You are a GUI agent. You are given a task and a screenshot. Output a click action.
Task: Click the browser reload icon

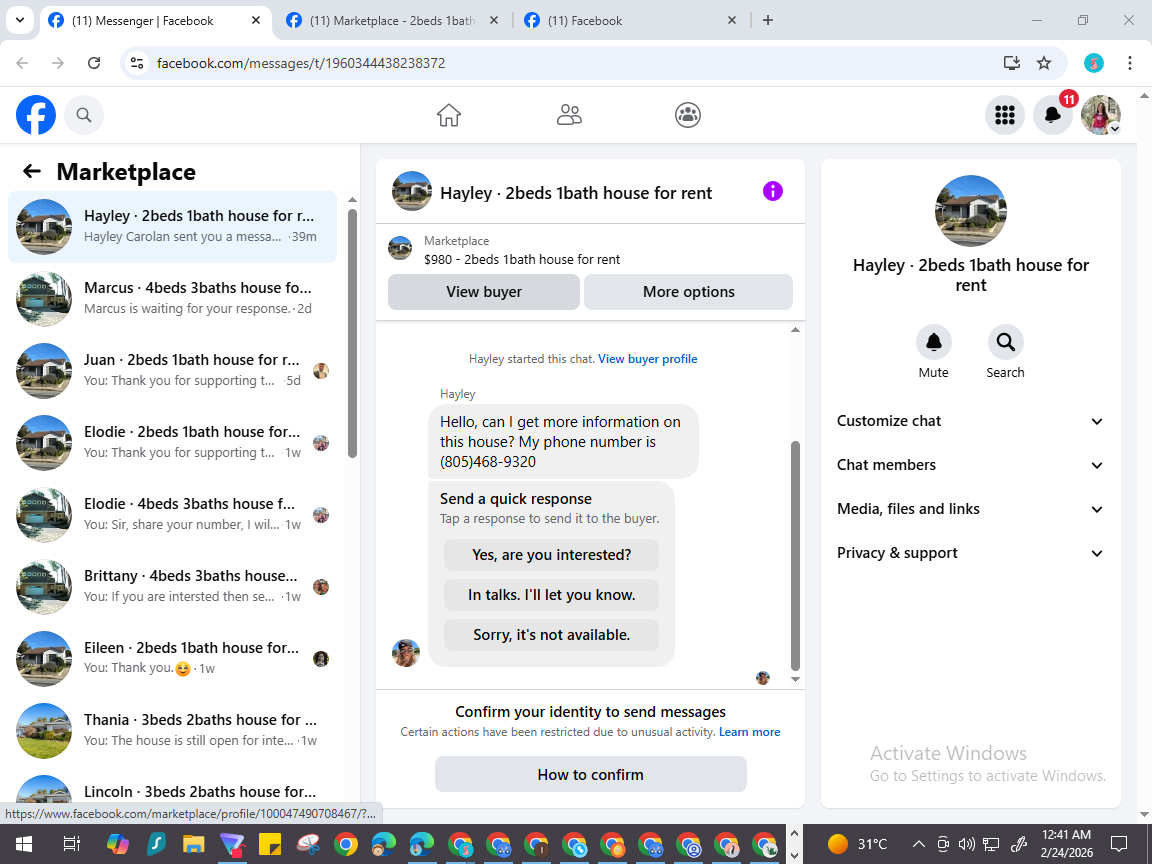[x=94, y=63]
